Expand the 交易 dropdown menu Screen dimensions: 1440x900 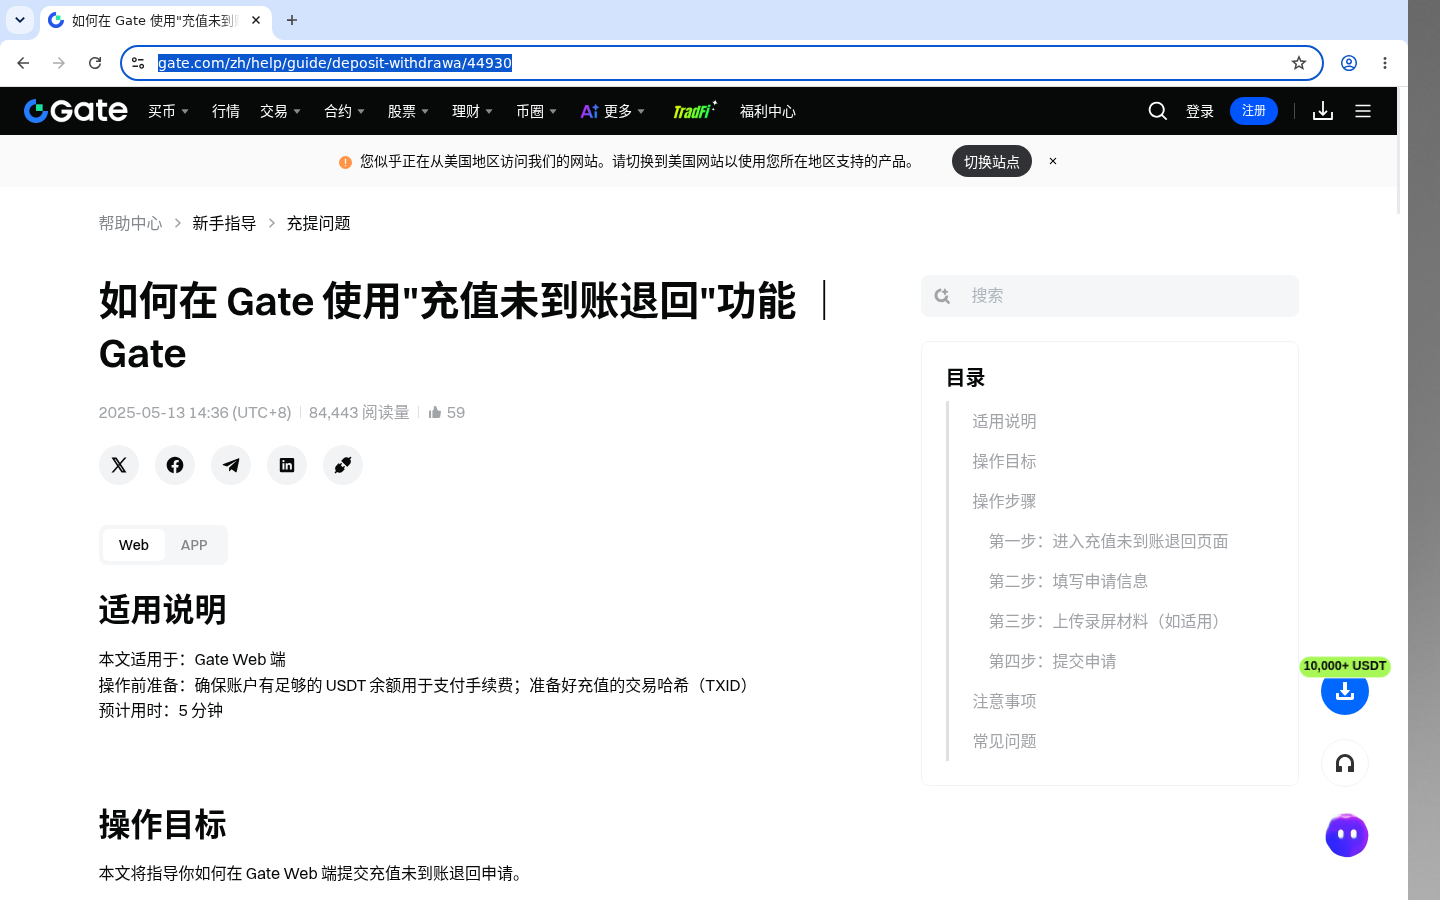(x=281, y=111)
